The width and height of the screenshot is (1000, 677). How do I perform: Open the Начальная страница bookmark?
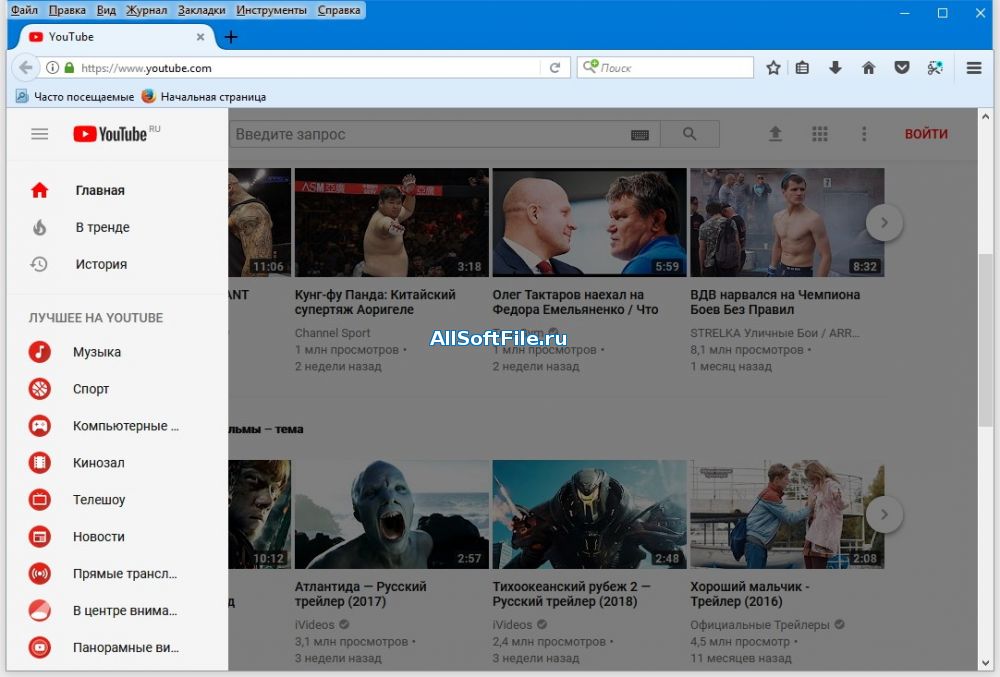pyautogui.click(x=203, y=97)
